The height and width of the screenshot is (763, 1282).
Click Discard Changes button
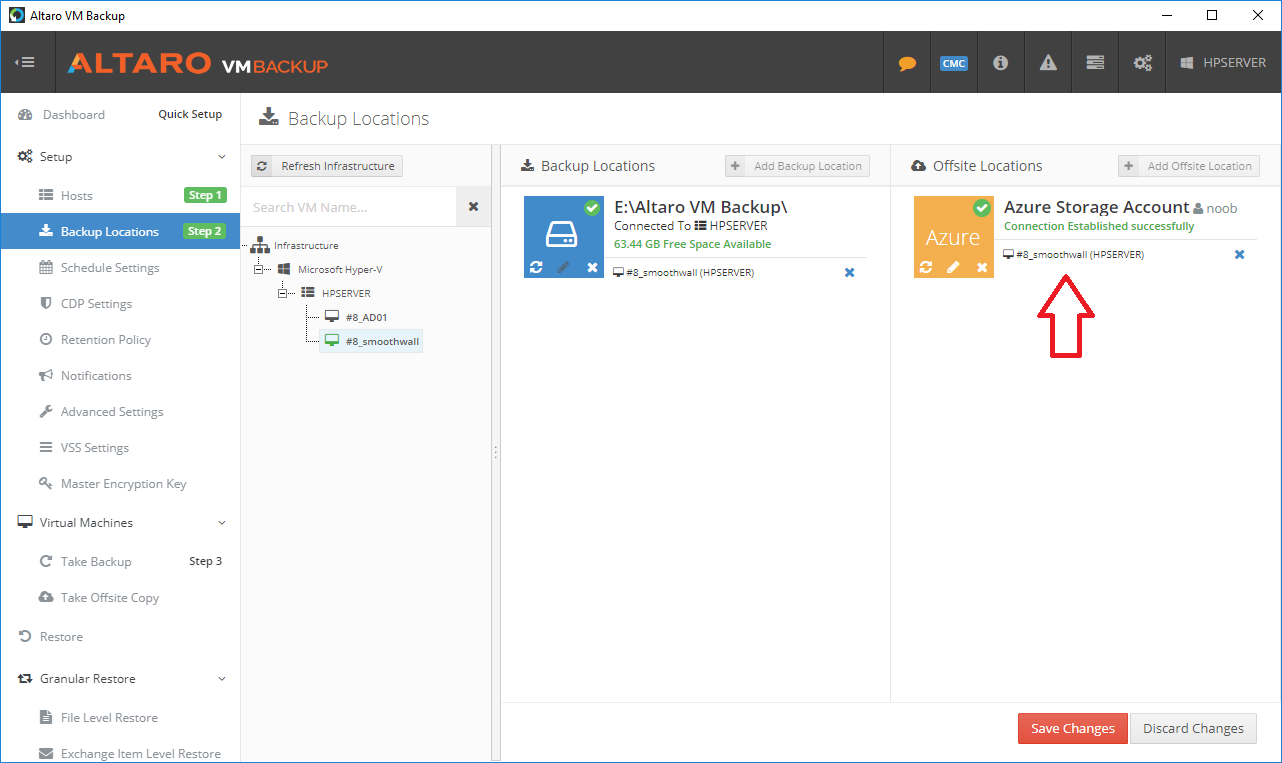[1193, 728]
